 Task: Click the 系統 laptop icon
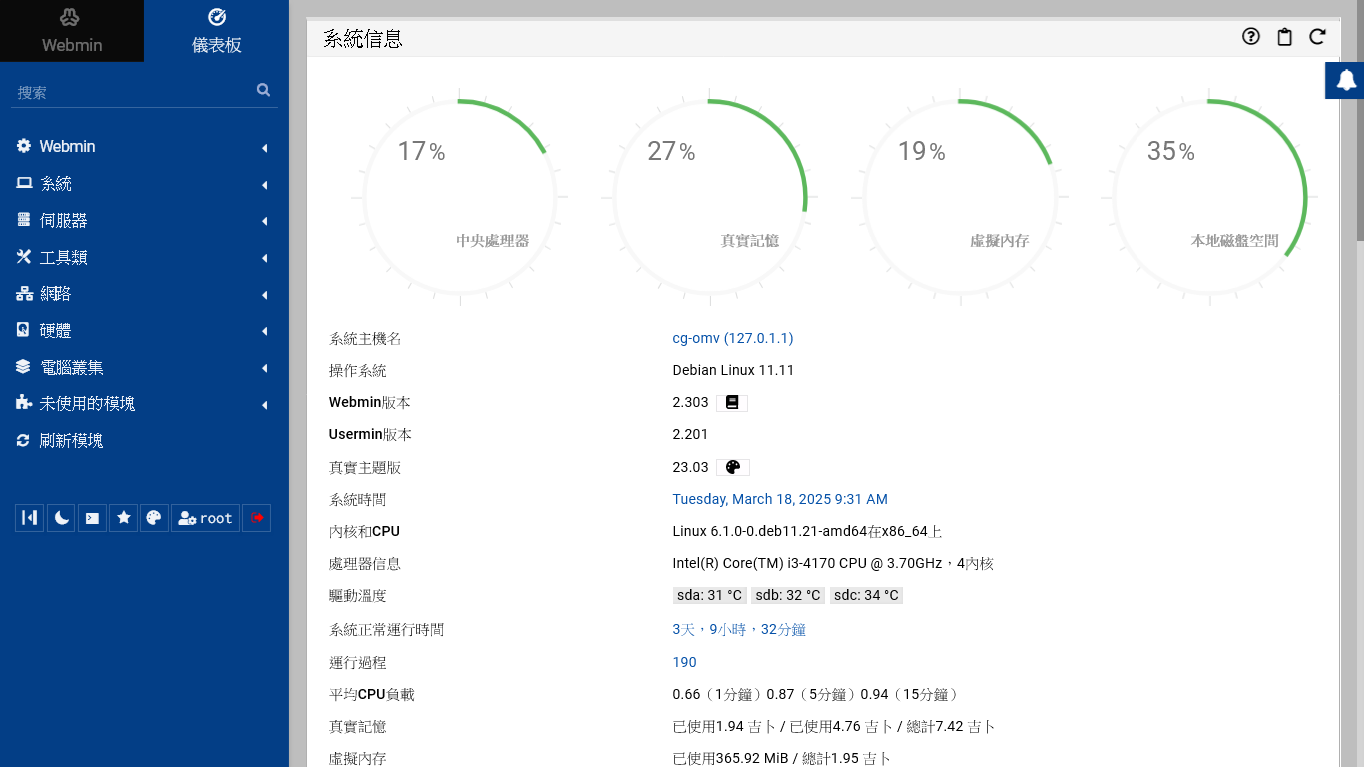[x=24, y=183]
